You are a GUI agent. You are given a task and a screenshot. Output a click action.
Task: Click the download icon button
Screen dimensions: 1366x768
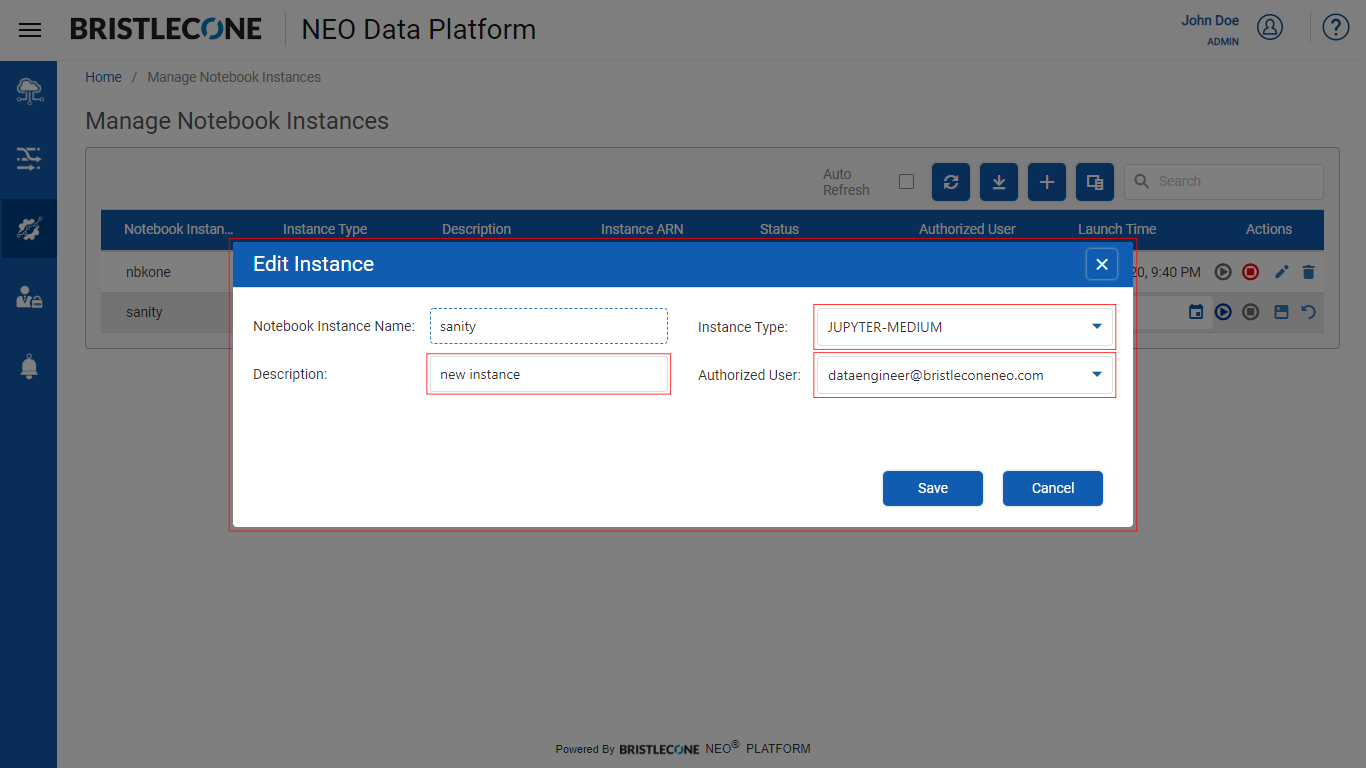(999, 182)
